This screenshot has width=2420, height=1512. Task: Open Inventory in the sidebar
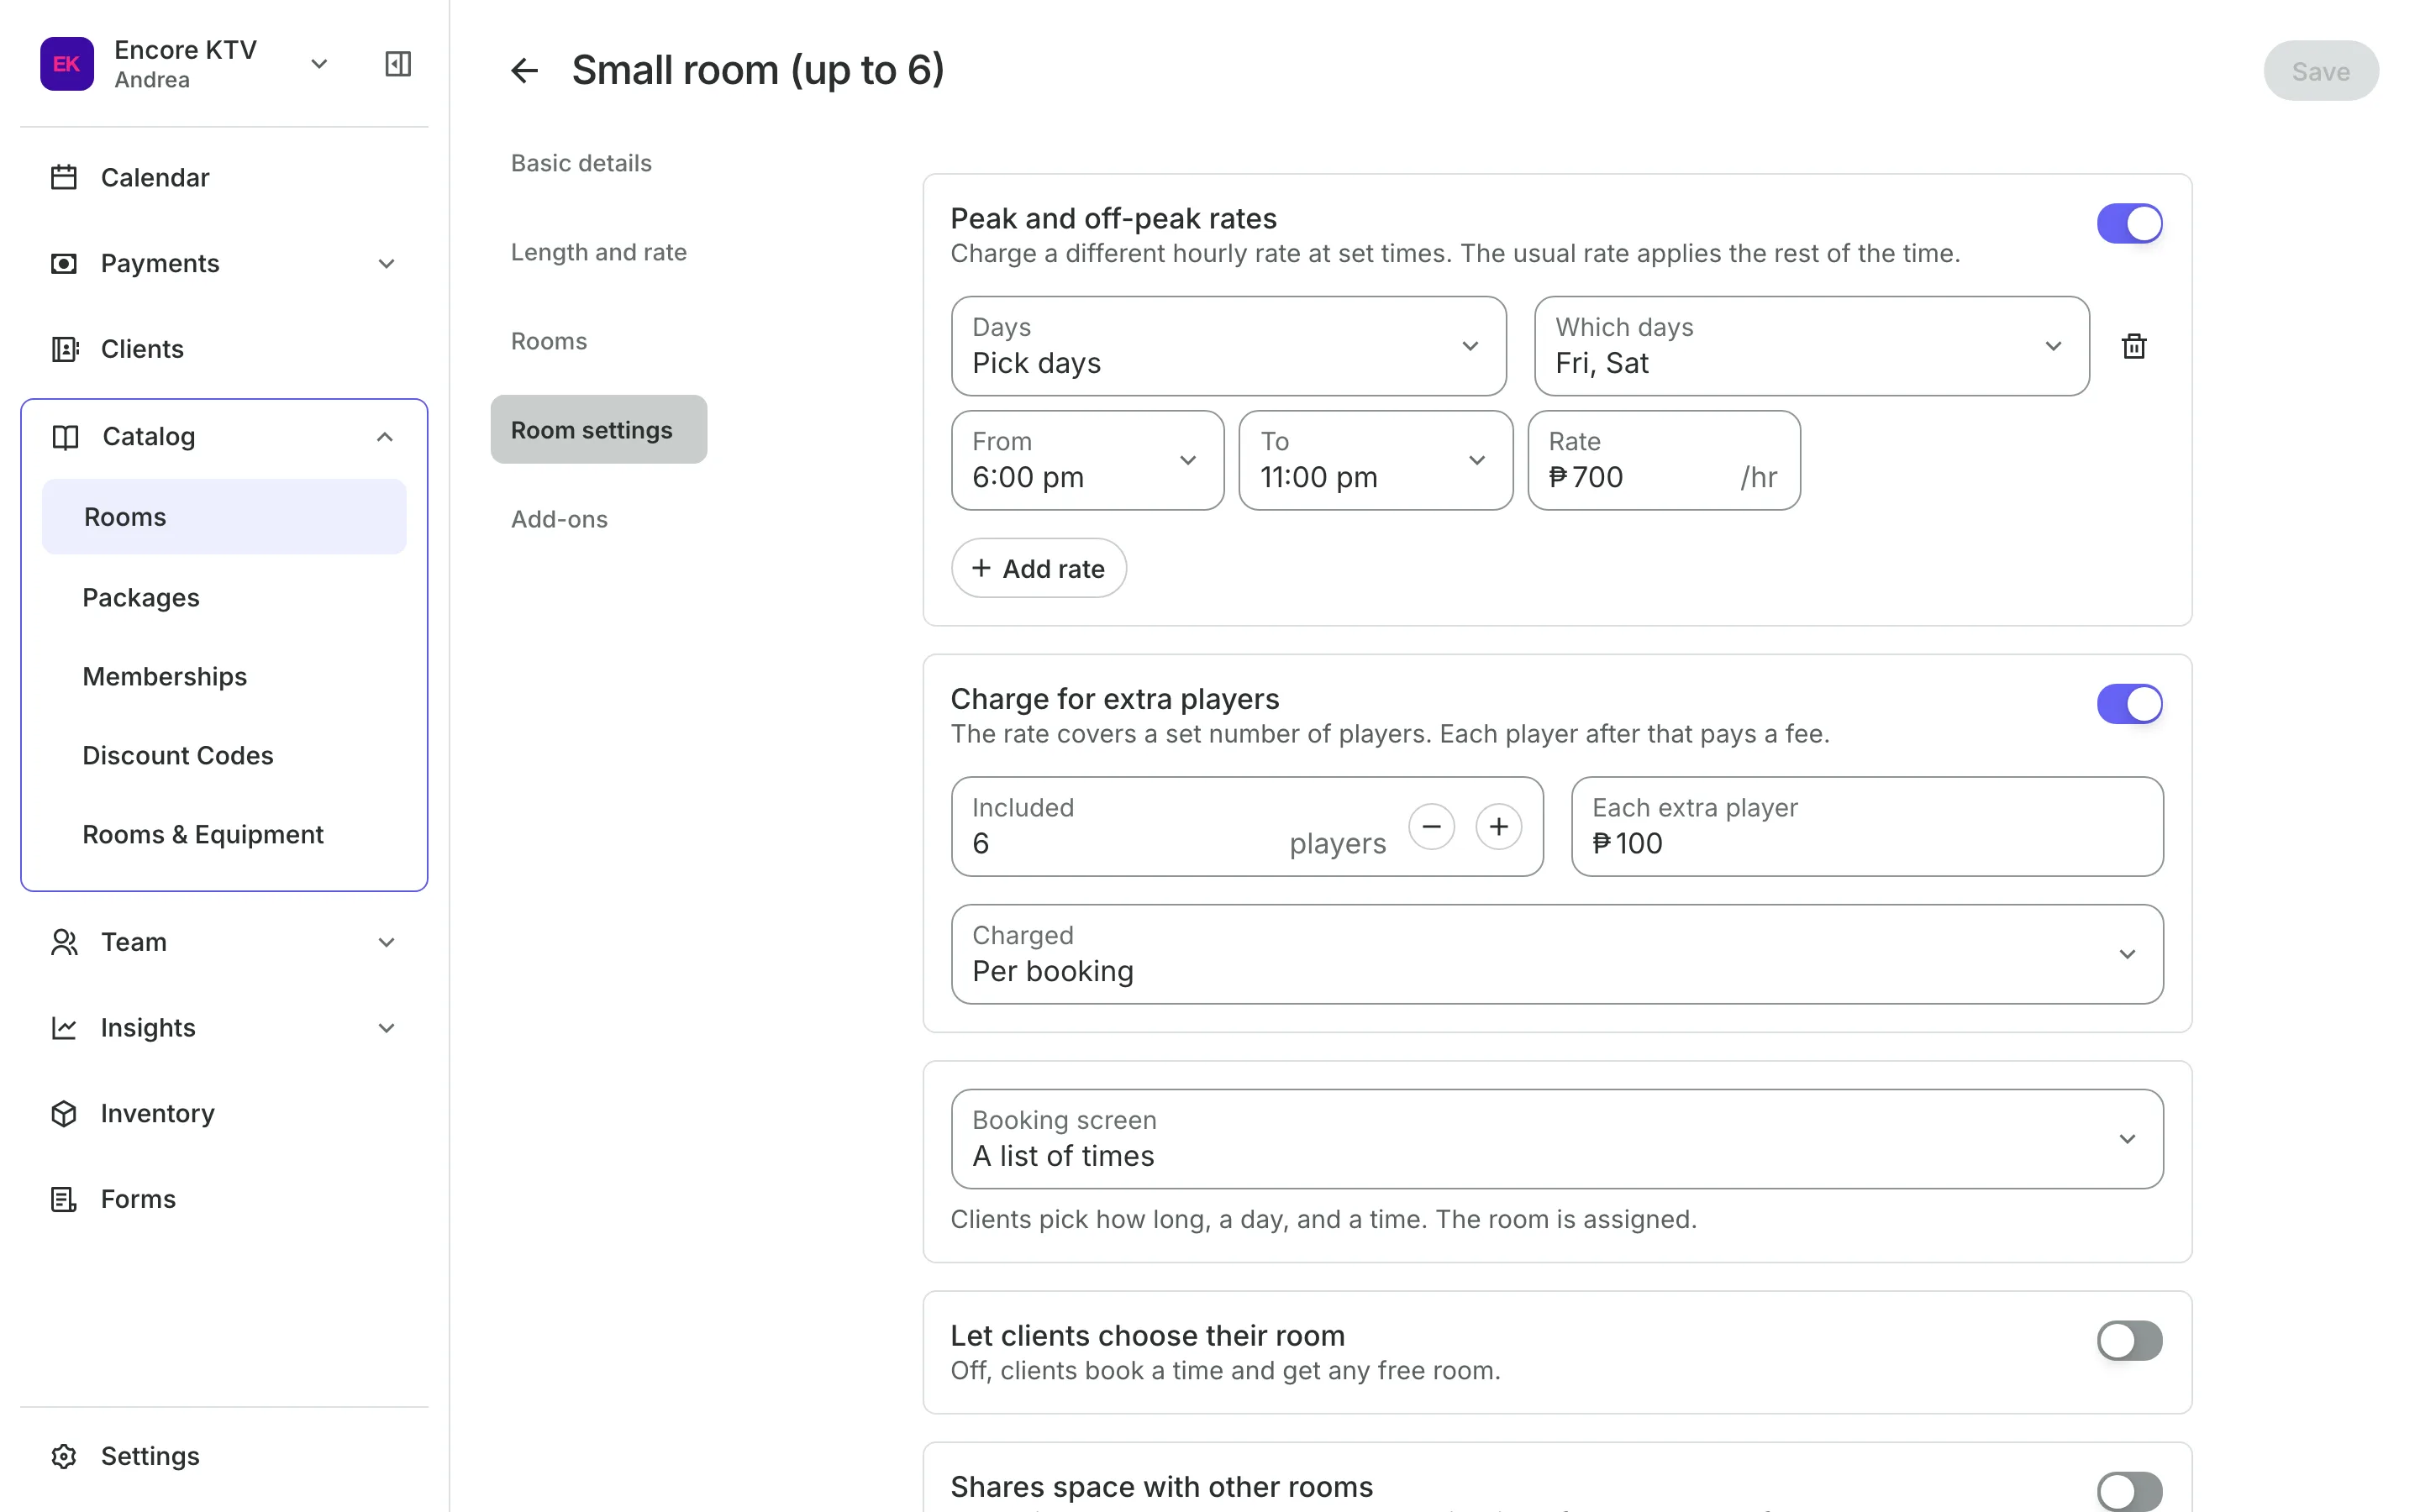tap(224, 1113)
